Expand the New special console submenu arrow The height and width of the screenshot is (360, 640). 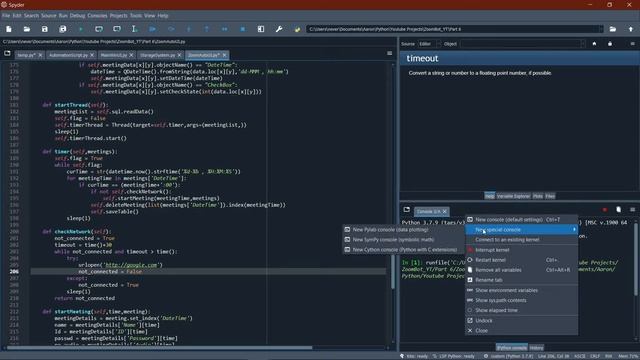point(574,230)
